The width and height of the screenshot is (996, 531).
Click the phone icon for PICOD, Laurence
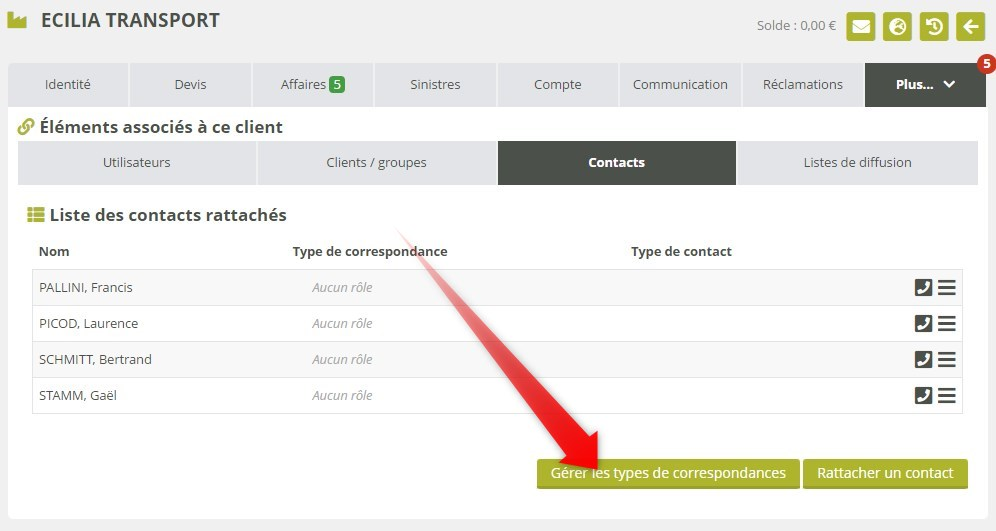pos(923,324)
